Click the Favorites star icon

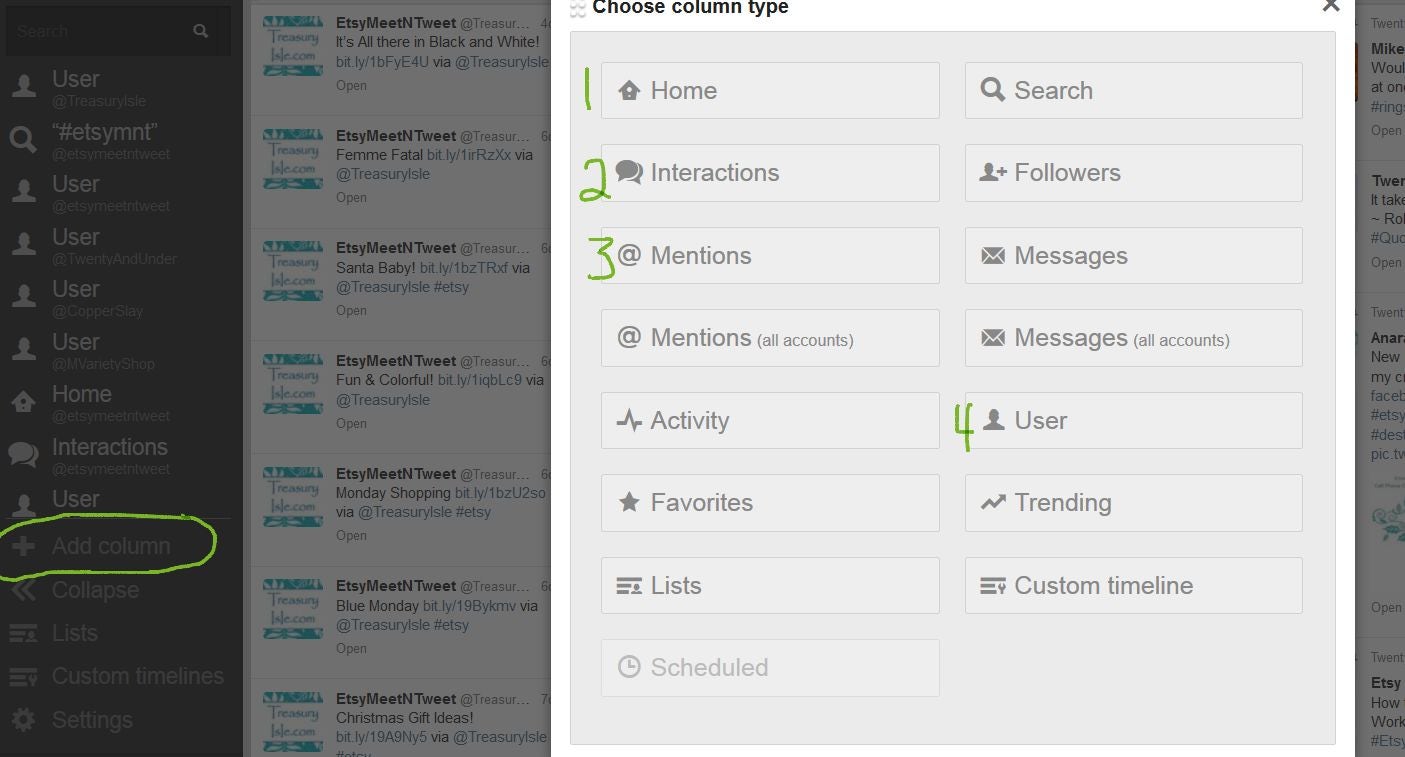coord(629,502)
